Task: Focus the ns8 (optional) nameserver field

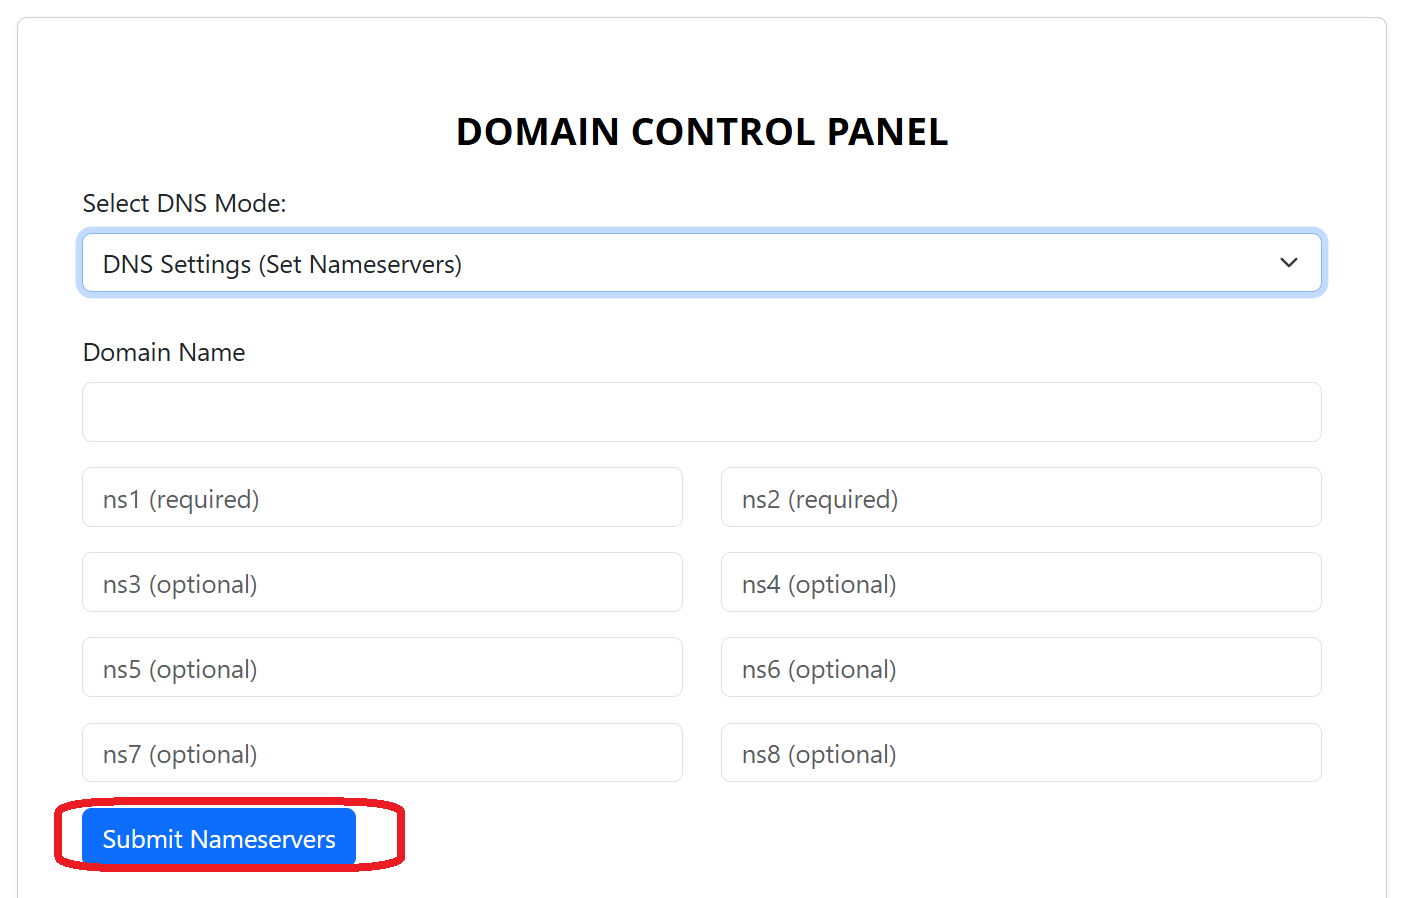Action: point(1021,753)
